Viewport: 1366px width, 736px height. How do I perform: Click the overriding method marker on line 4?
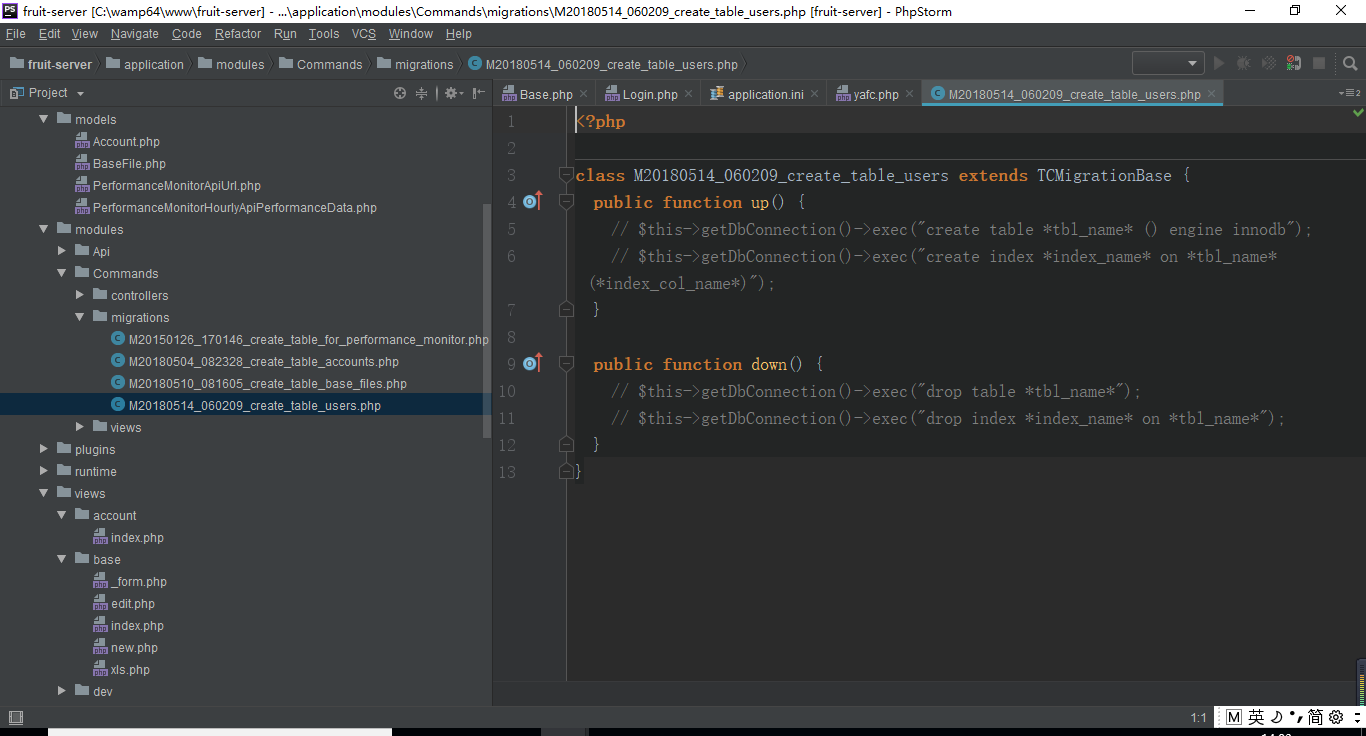tap(532, 202)
